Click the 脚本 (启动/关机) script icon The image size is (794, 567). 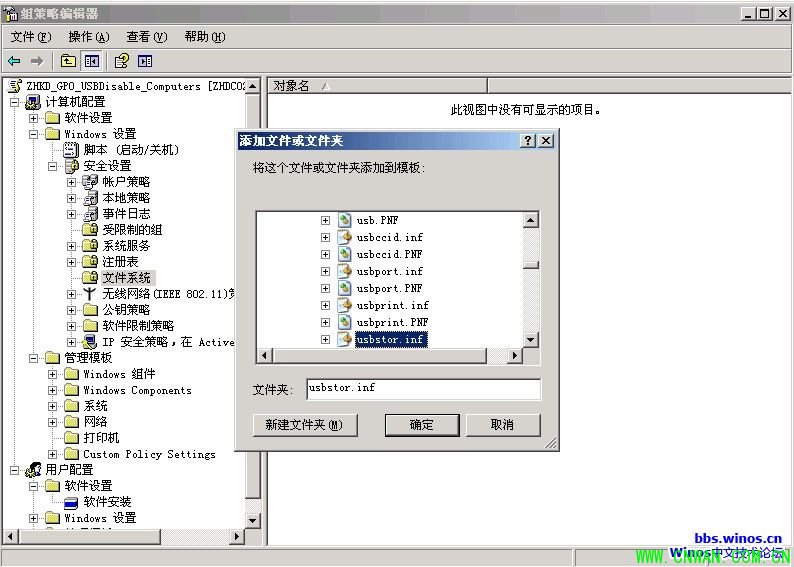[x=71, y=150]
